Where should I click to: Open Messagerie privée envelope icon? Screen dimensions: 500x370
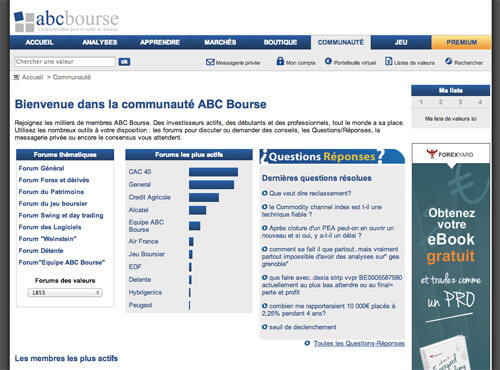(210, 62)
